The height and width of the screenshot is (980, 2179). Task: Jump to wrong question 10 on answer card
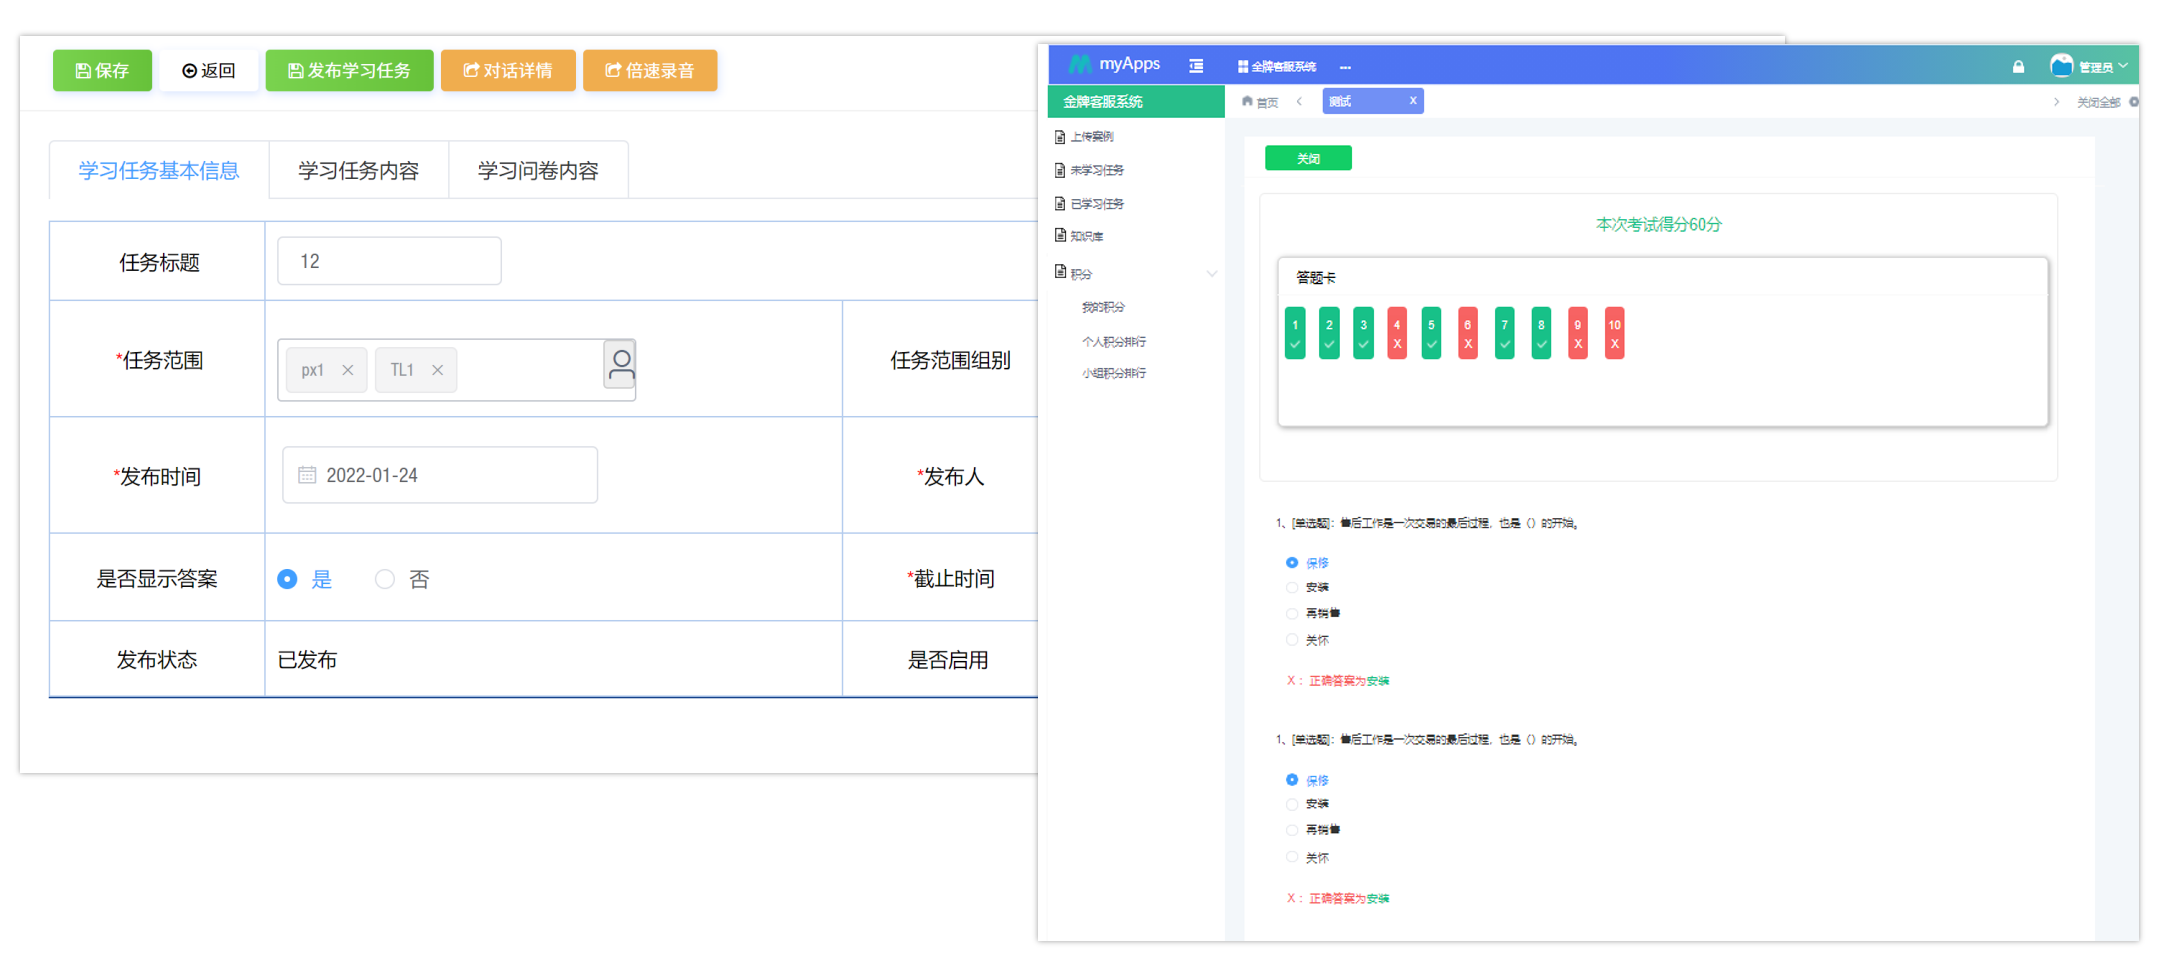(x=1614, y=333)
